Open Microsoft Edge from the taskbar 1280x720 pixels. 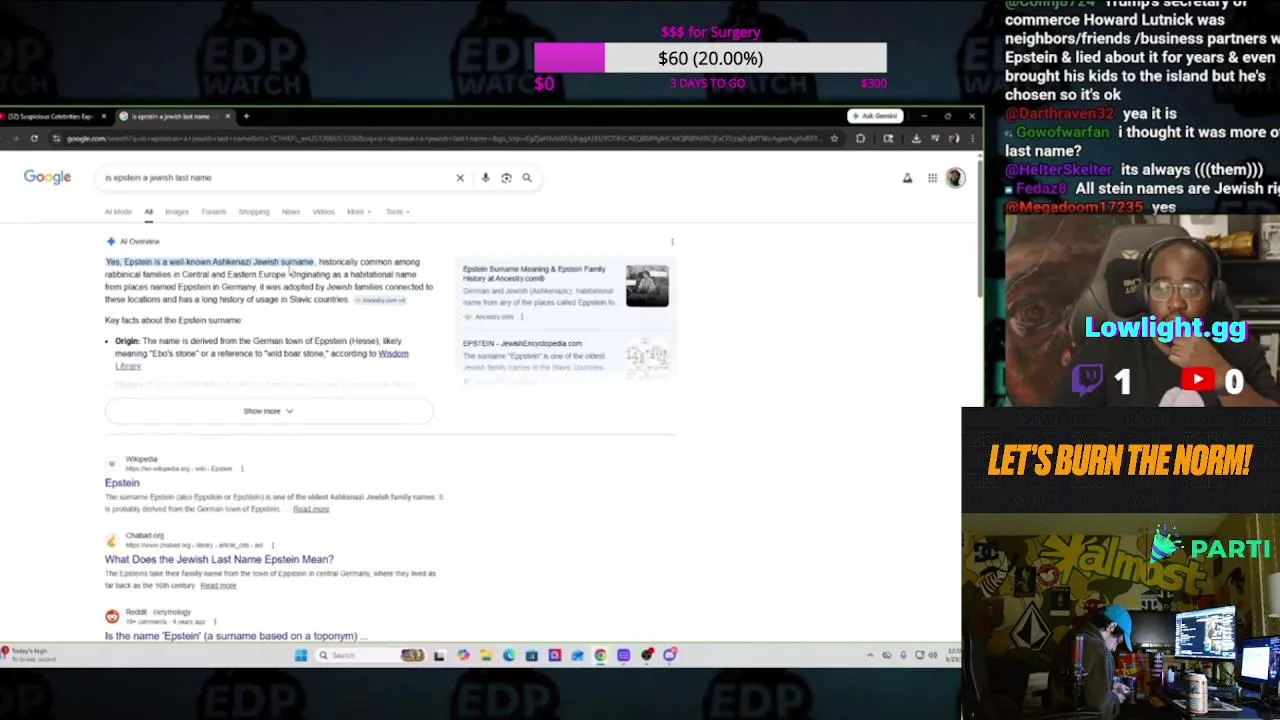pos(509,655)
